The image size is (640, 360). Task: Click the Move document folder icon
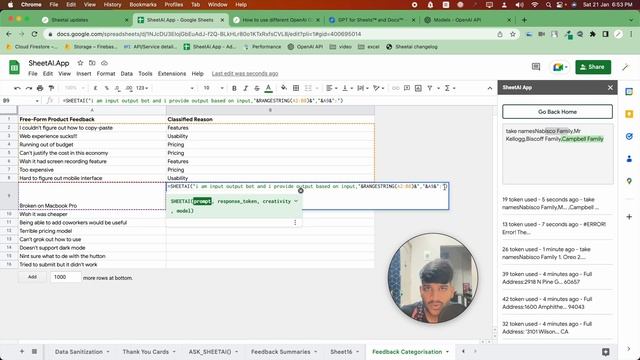pyautogui.click(x=92, y=63)
